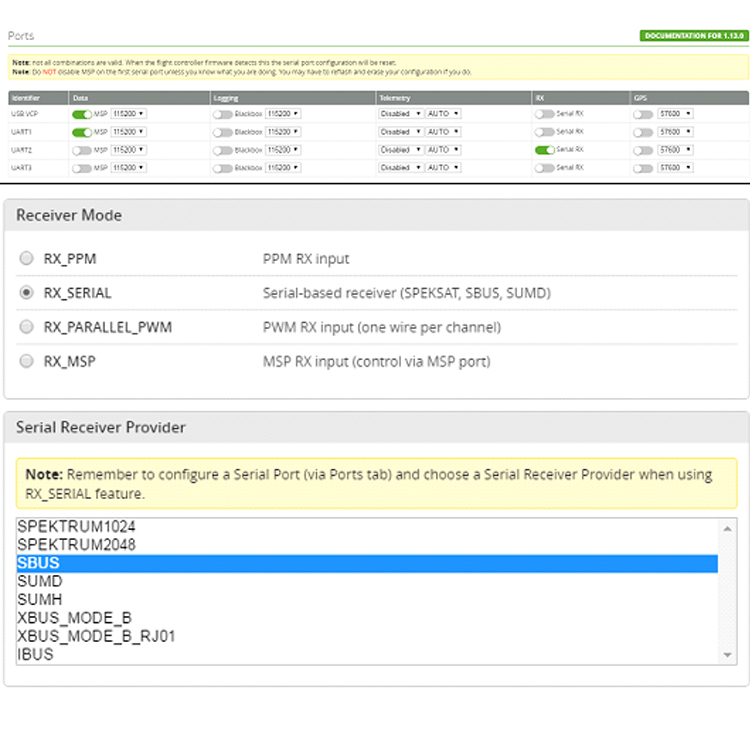Open GPS 57600 baud dropdown for USB VCP
This screenshot has height=750, width=750.
point(675,113)
